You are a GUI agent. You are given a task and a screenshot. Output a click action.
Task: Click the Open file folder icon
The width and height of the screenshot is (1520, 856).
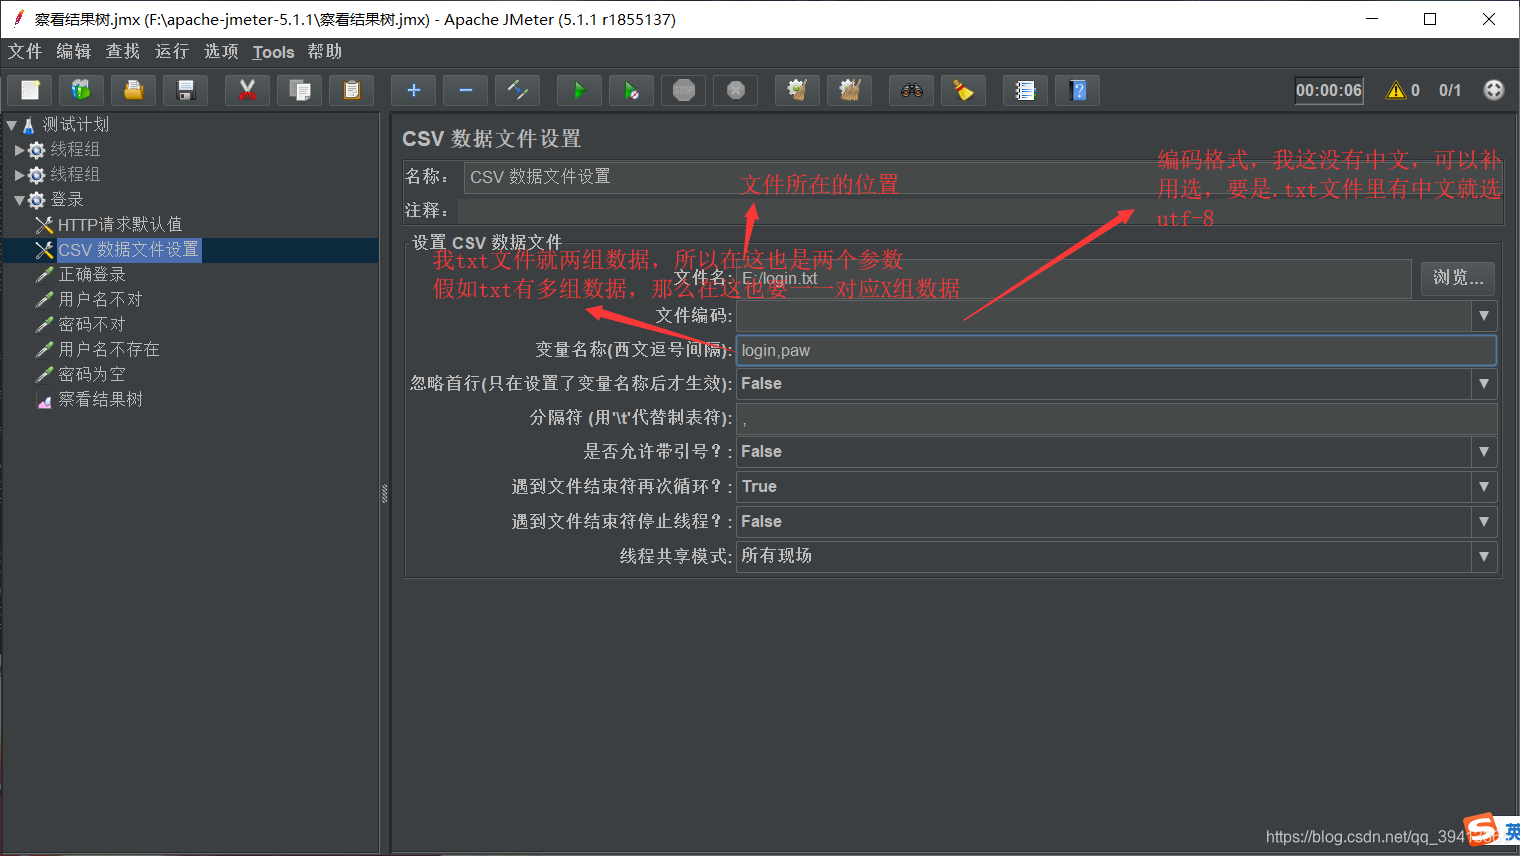pos(134,90)
